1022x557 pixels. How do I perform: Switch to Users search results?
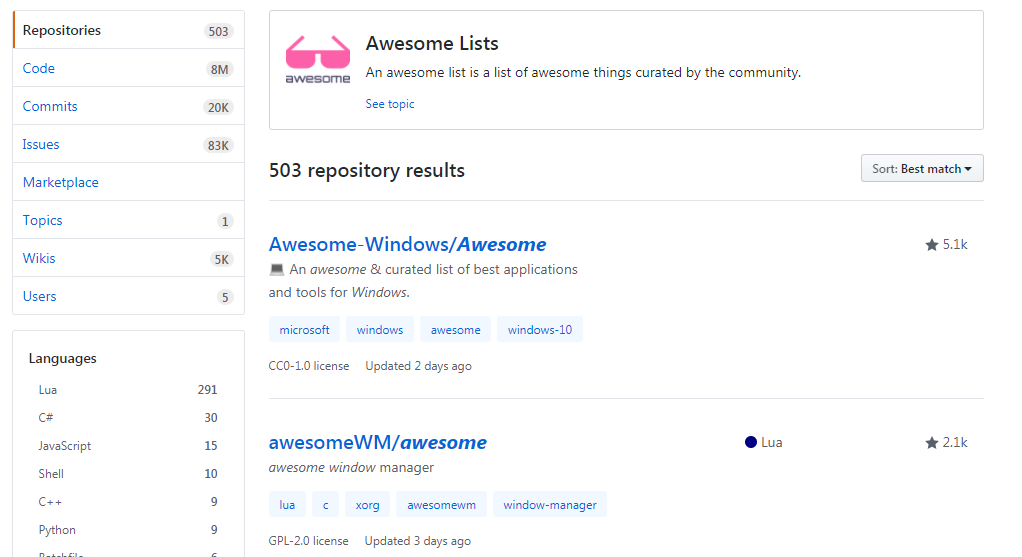[128, 296]
